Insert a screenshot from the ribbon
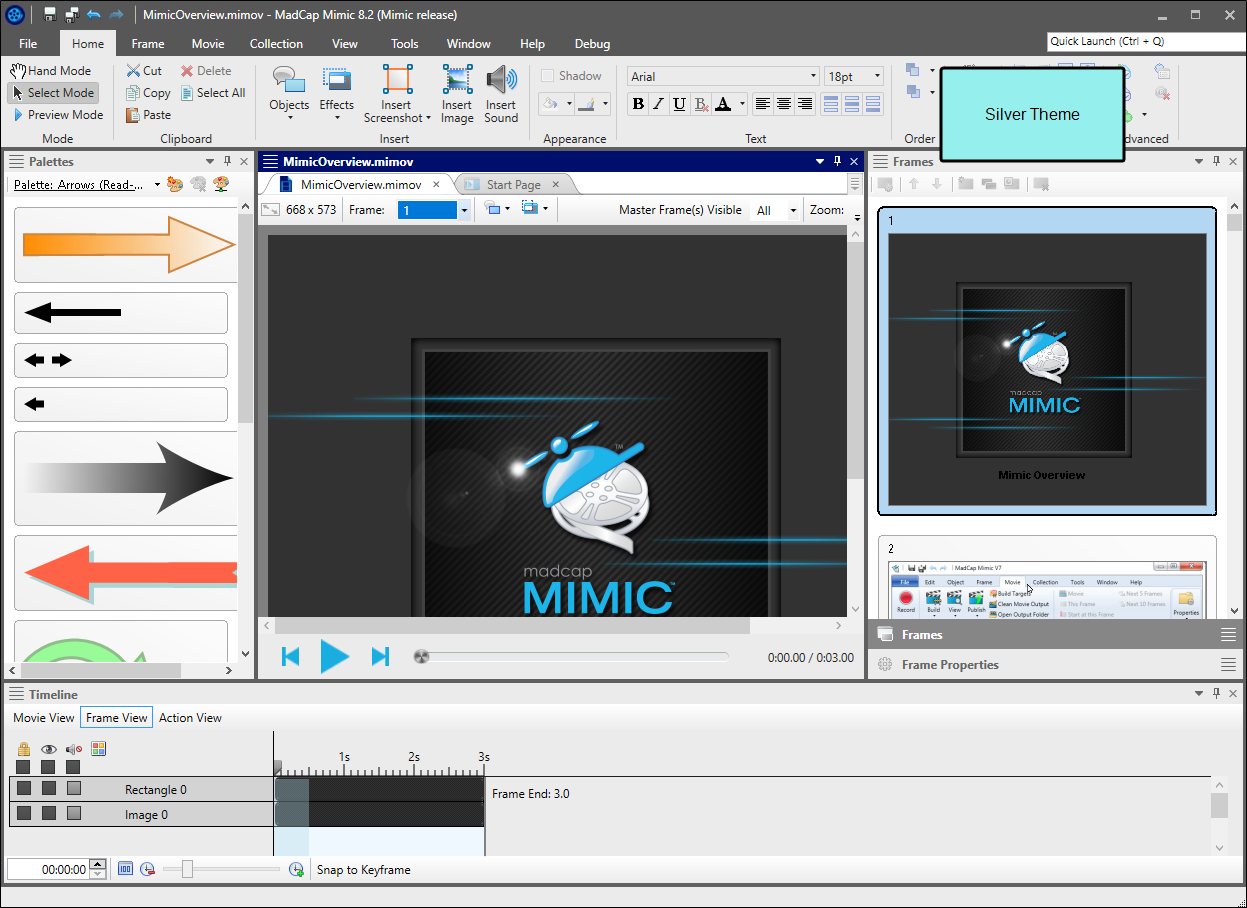Screen dimensions: 1247x908 tap(397, 94)
